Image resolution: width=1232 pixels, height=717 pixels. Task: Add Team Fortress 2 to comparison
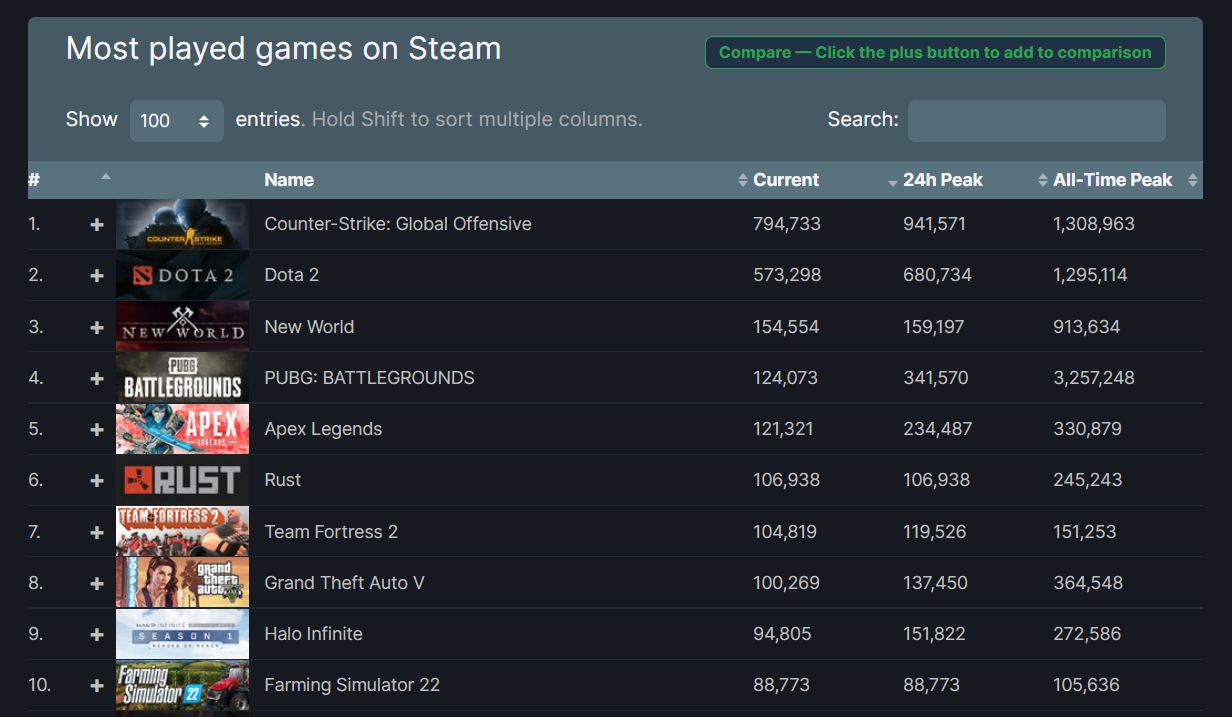[x=97, y=532]
